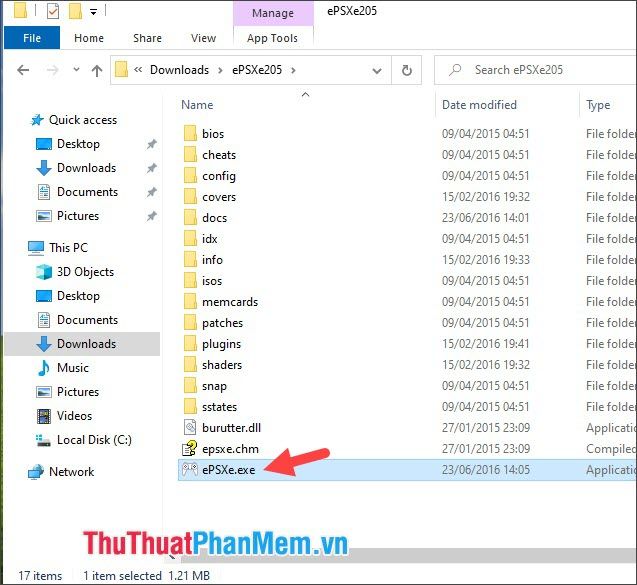This screenshot has height=585, width=637.
Task: Open the Quick Access Toolbar customize dropdown
Action: [93, 12]
